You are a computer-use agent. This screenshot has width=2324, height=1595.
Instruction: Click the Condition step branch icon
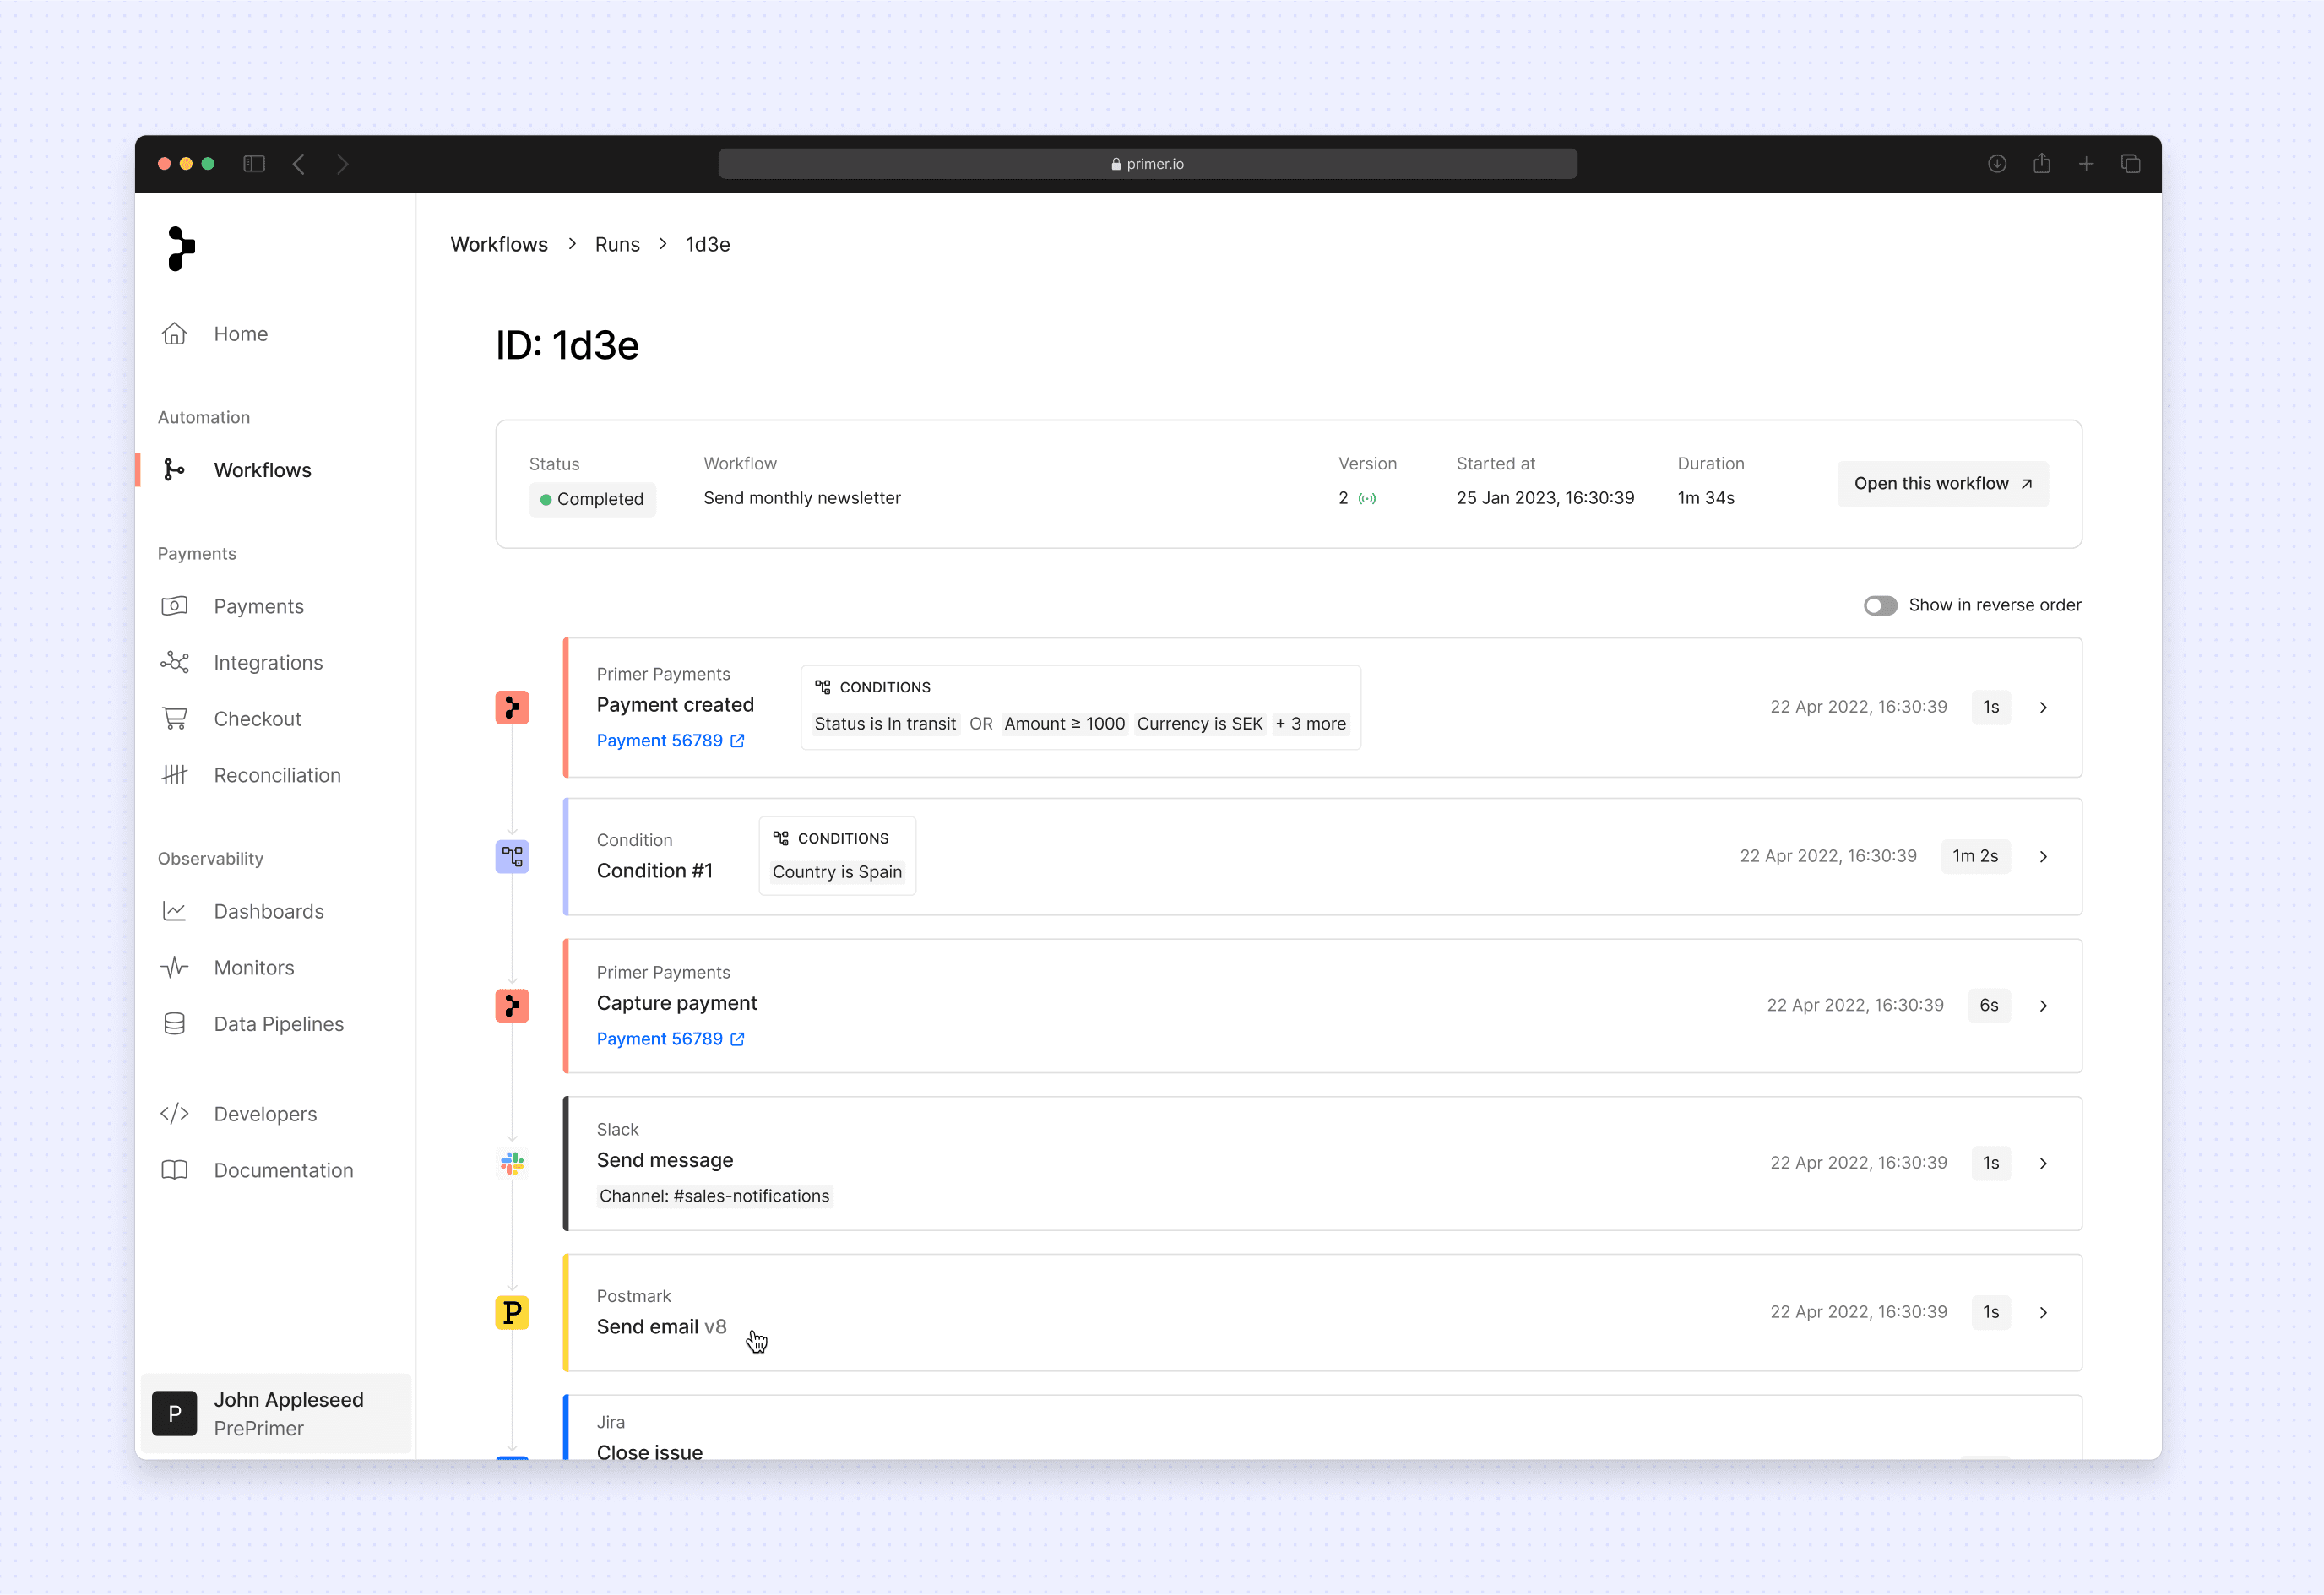point(512,857)
